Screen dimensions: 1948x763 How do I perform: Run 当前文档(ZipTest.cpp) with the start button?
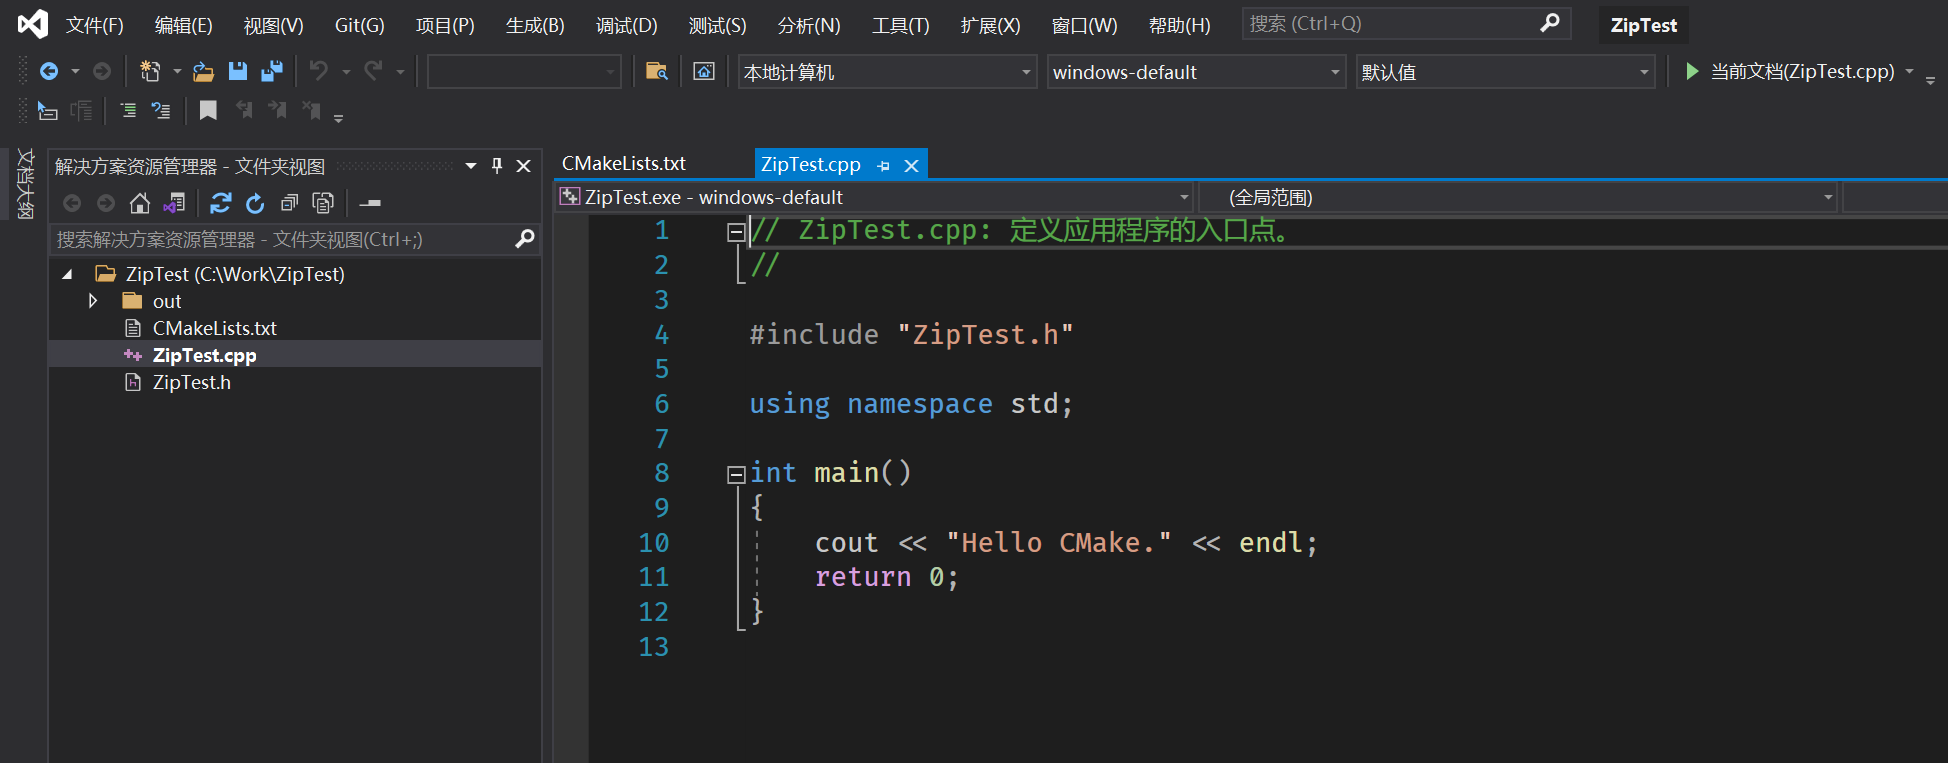(1692, 71)
